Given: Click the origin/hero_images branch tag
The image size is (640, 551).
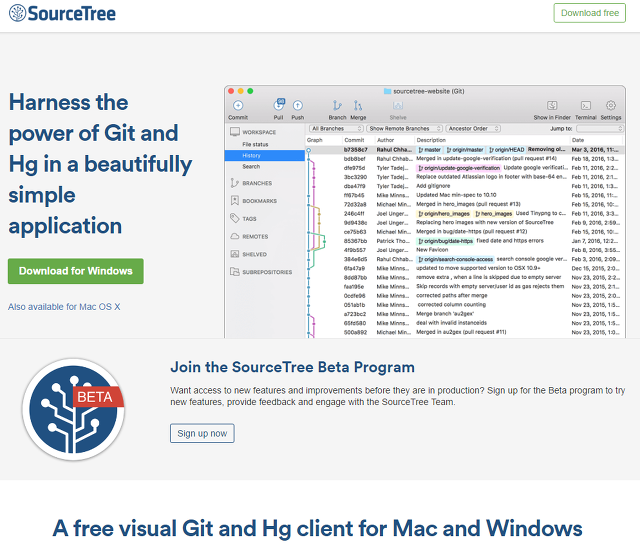Looking at the screenshot, I should coord(444,213).
